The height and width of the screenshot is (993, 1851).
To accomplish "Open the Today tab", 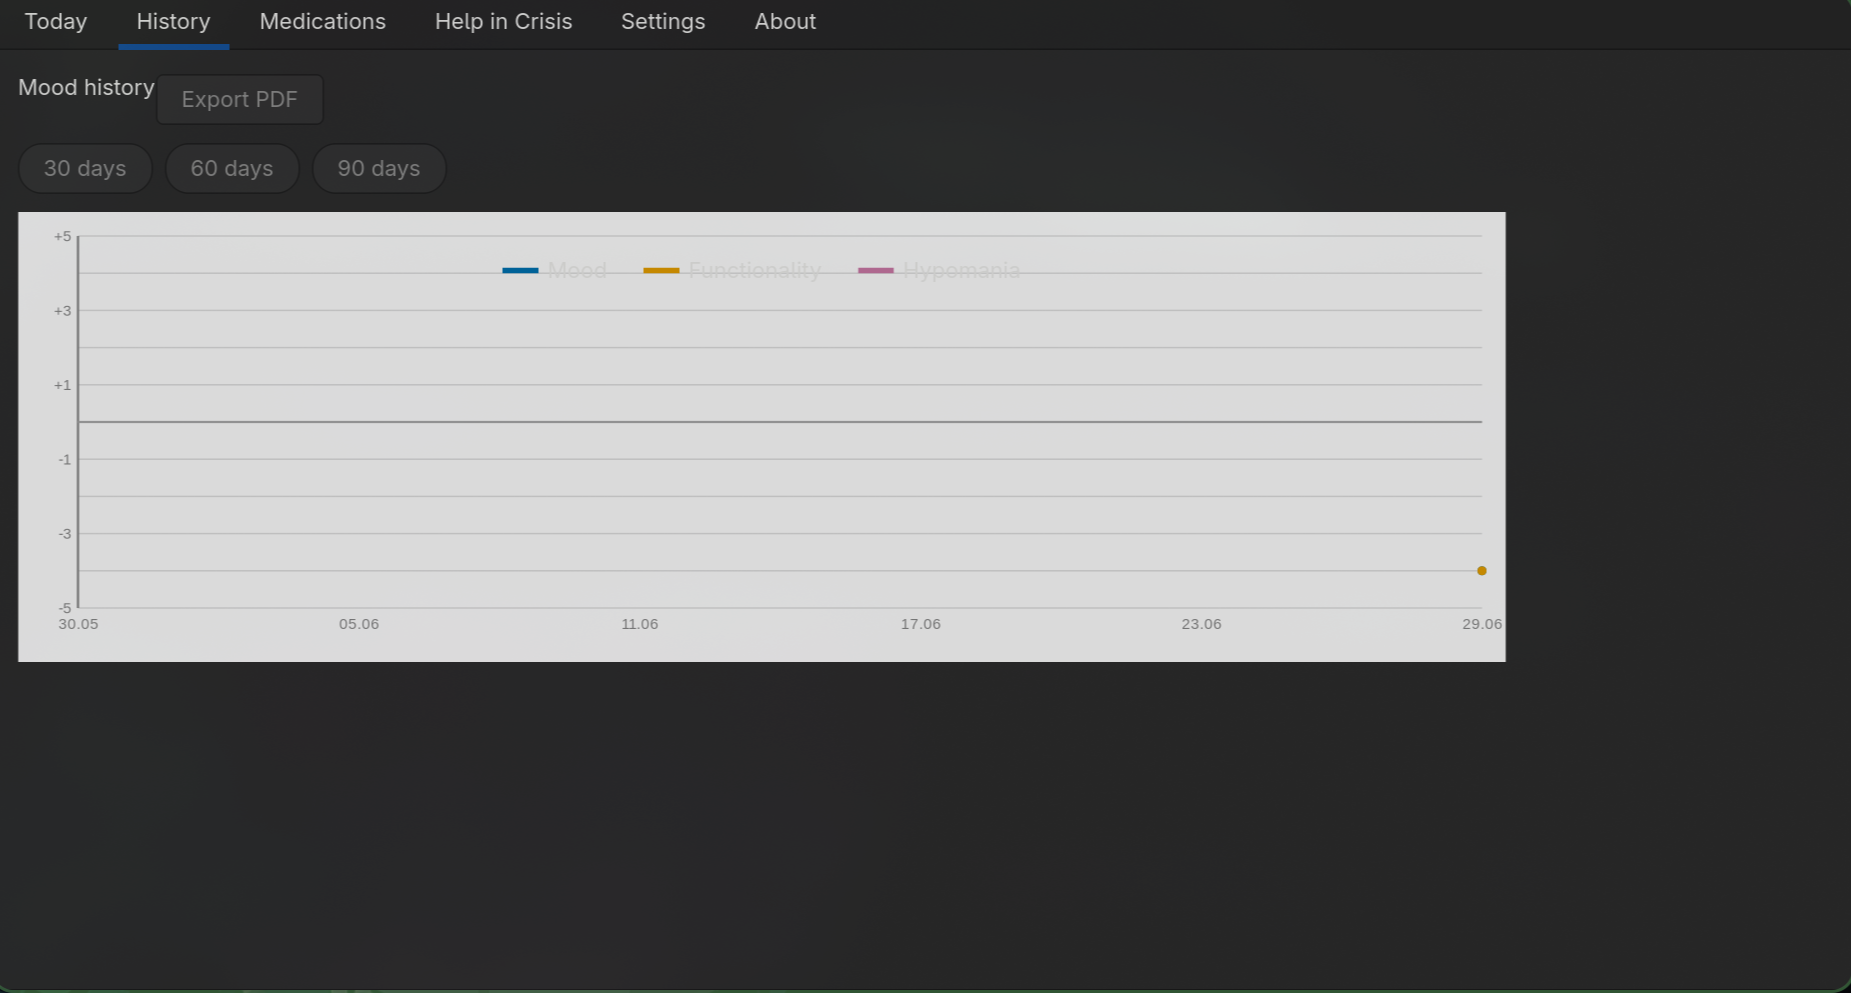I will [x=56, y=22].
